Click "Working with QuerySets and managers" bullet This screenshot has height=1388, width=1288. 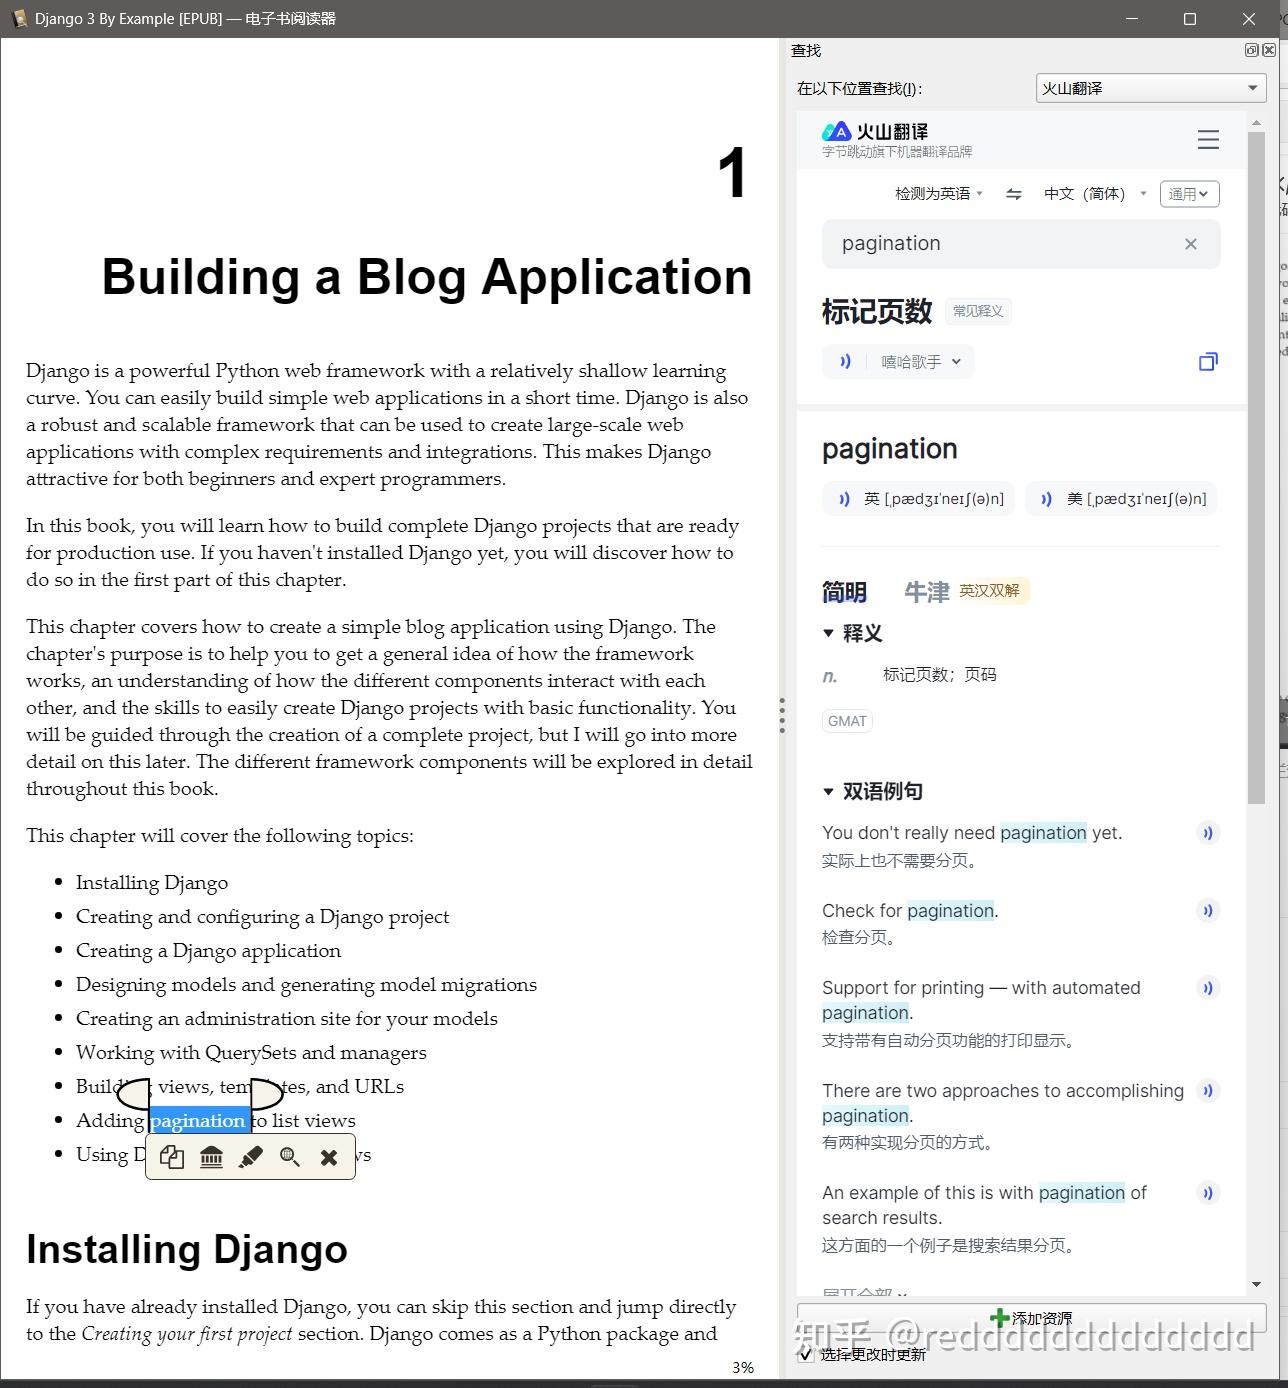click(x=252, y=1052)
